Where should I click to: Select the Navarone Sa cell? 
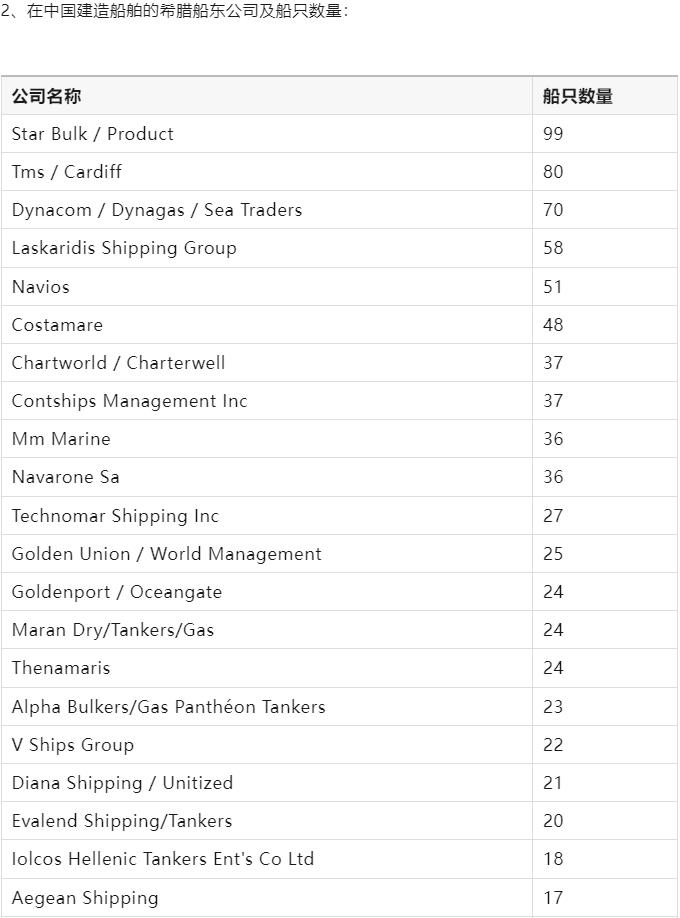[266, 477]
